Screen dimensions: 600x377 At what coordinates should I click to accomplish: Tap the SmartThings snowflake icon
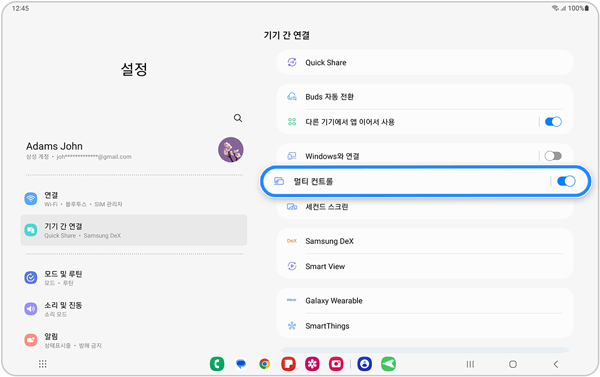tap(292, 326)
